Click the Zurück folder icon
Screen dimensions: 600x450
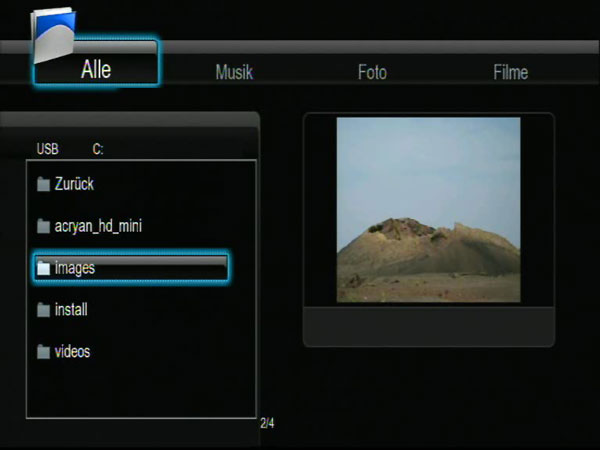44,184
